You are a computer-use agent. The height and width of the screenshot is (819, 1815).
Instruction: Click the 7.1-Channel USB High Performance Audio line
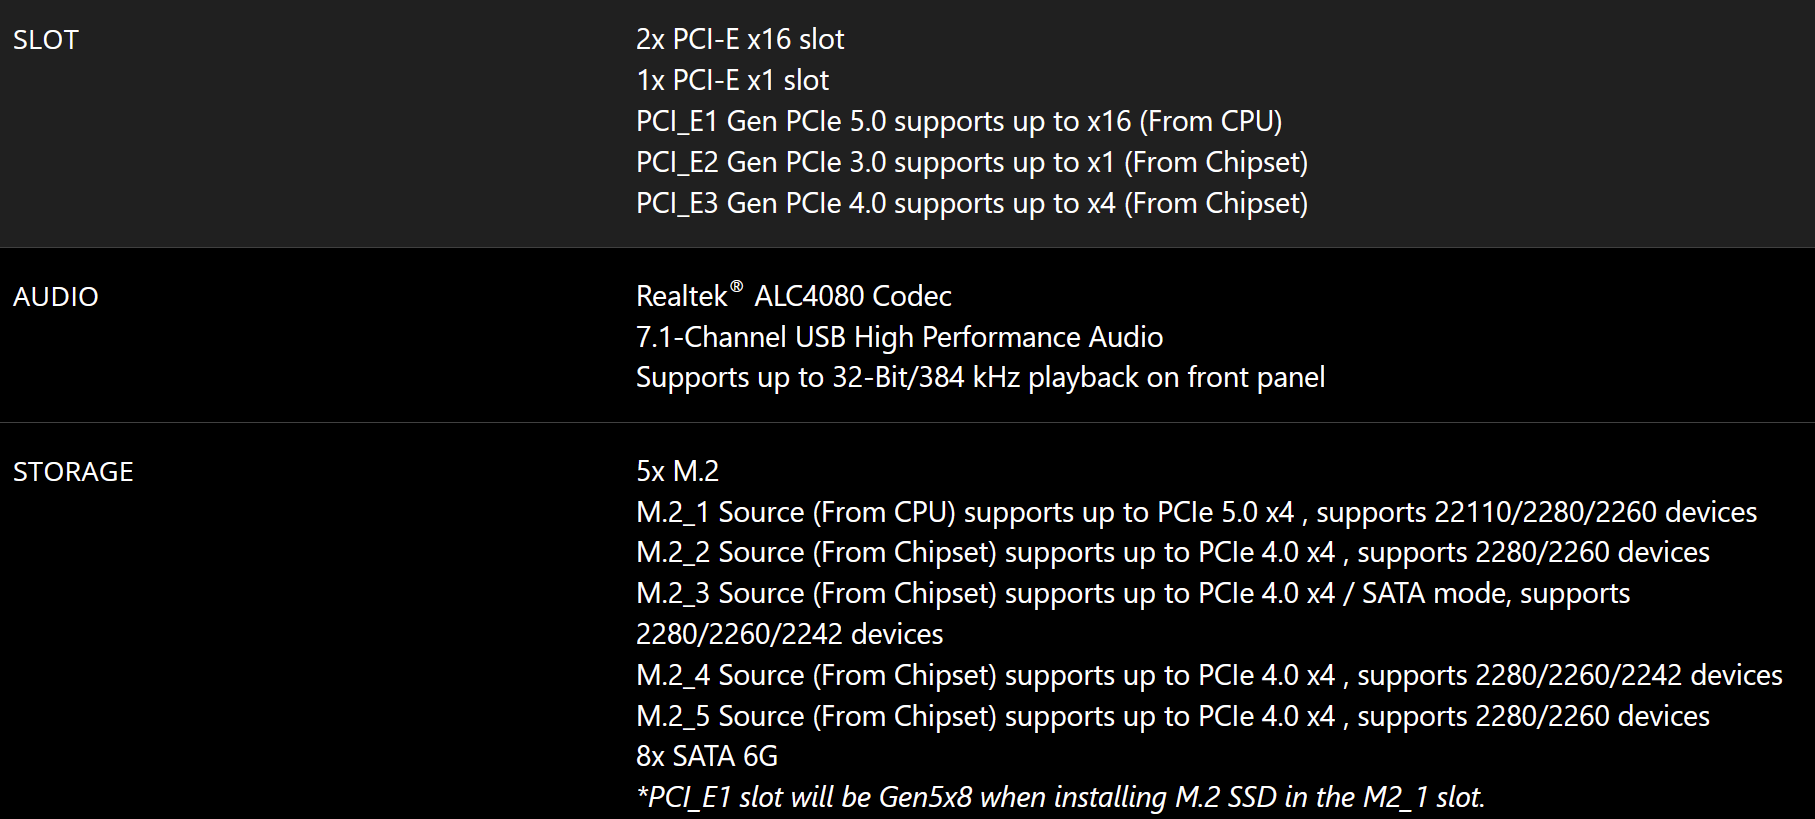(899, 338)
